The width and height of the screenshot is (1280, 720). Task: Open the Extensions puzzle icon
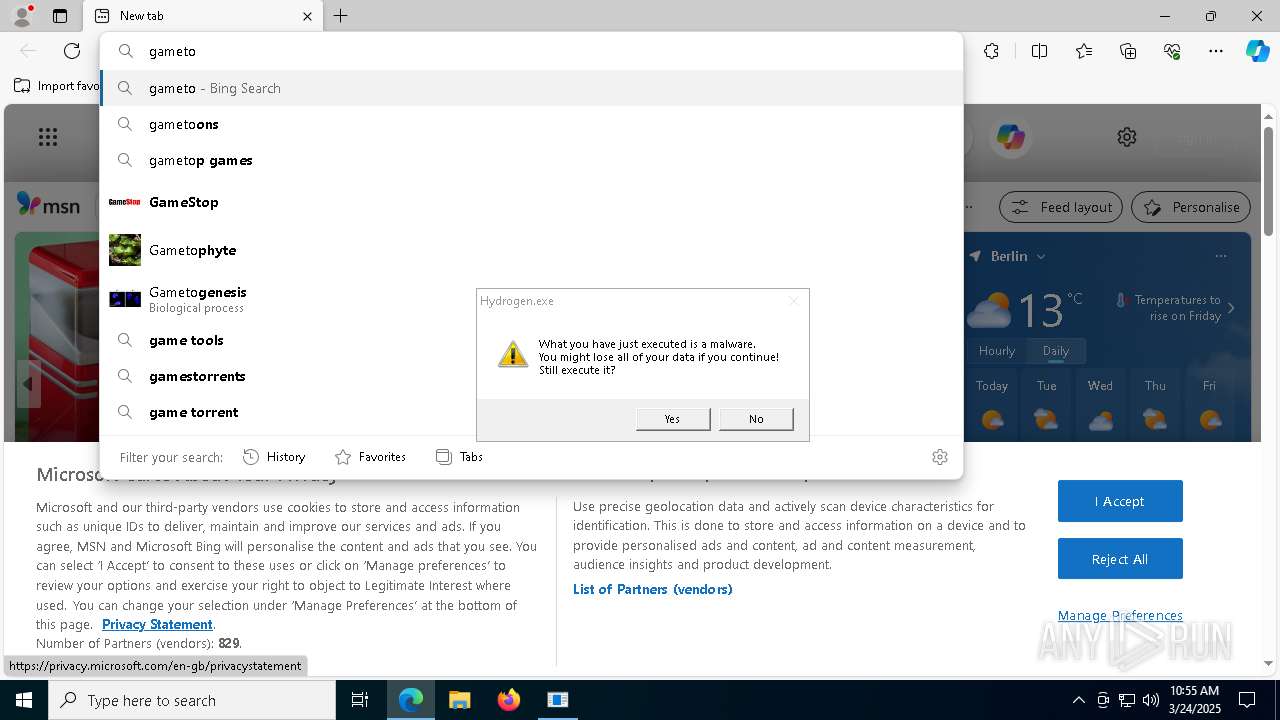[x=991, y=51]
